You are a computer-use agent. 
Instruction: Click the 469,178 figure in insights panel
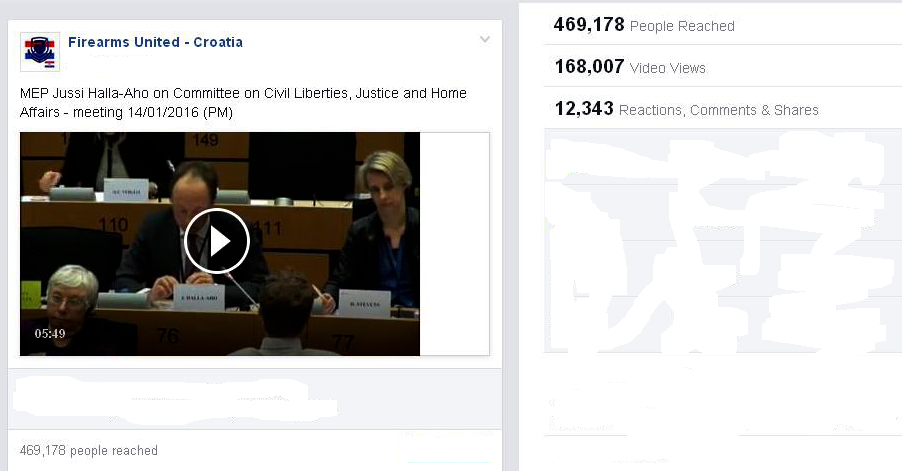click(588, 25)
